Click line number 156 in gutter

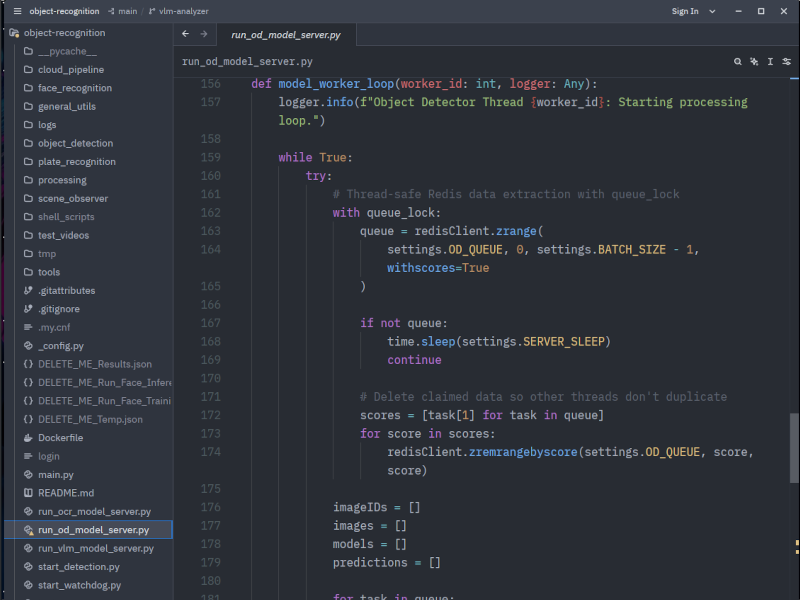coord(211,84)
